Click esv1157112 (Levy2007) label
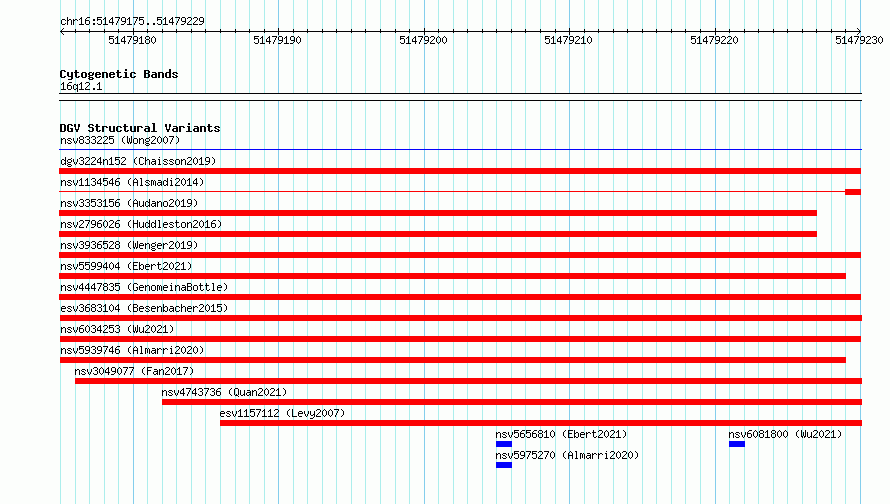The width and height of the screenshot is (890, 504). (x=282, y=413)
